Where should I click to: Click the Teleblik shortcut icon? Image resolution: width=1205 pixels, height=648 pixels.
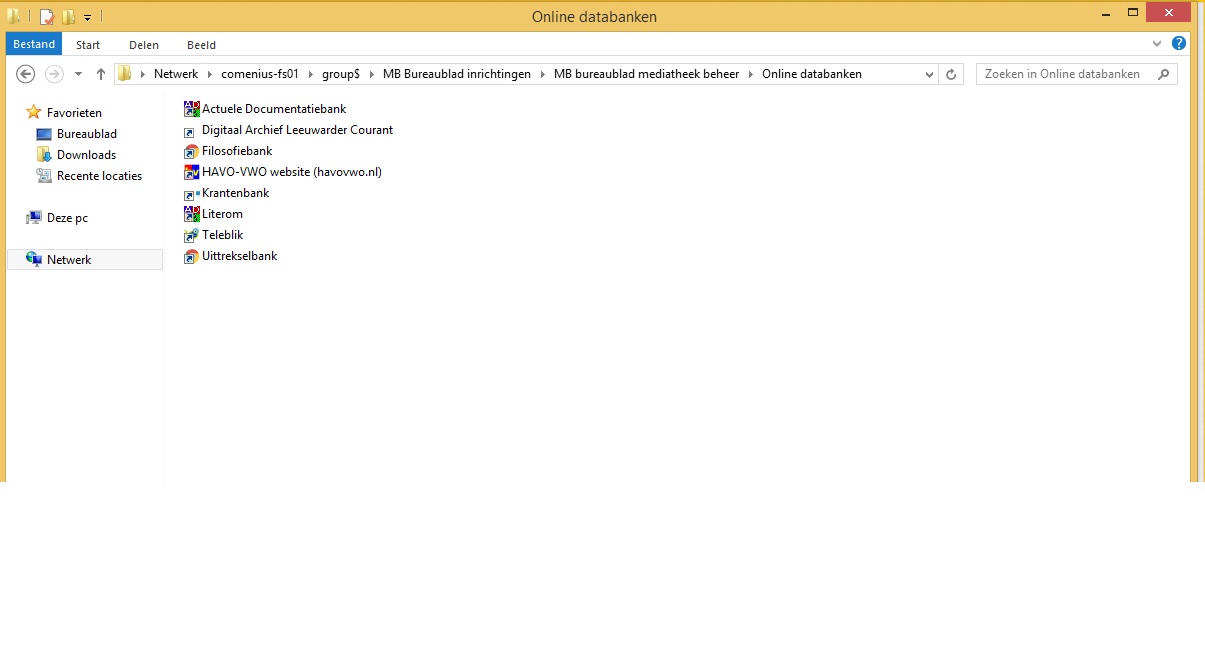coord(192,235)
